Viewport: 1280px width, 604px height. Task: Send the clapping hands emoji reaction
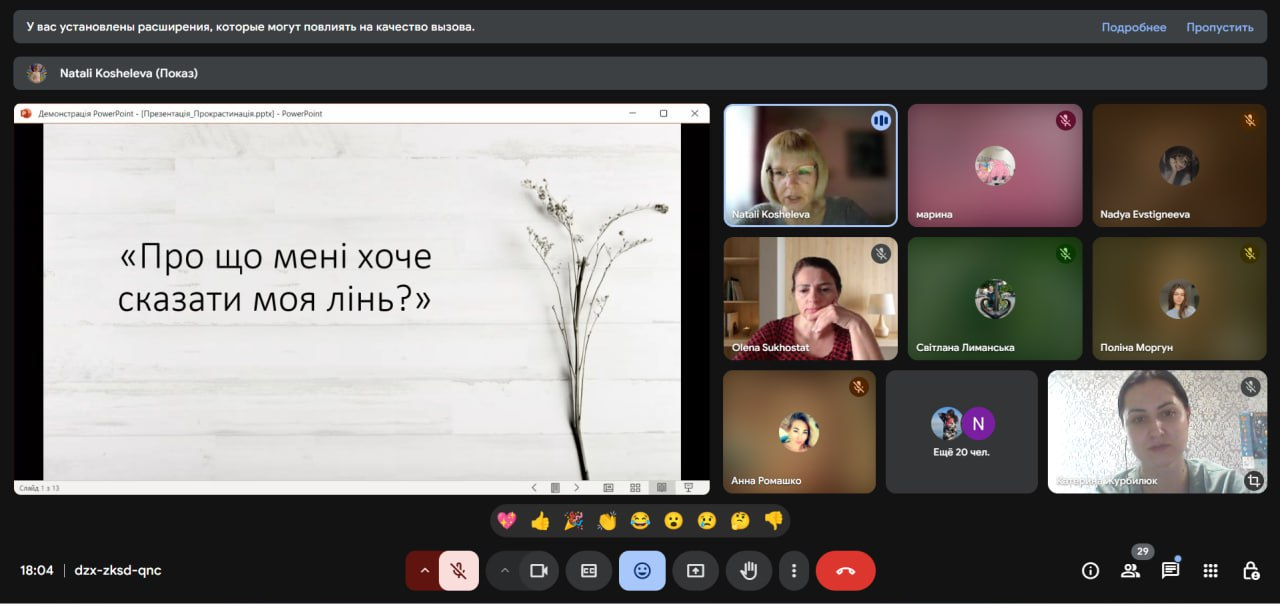607,521
